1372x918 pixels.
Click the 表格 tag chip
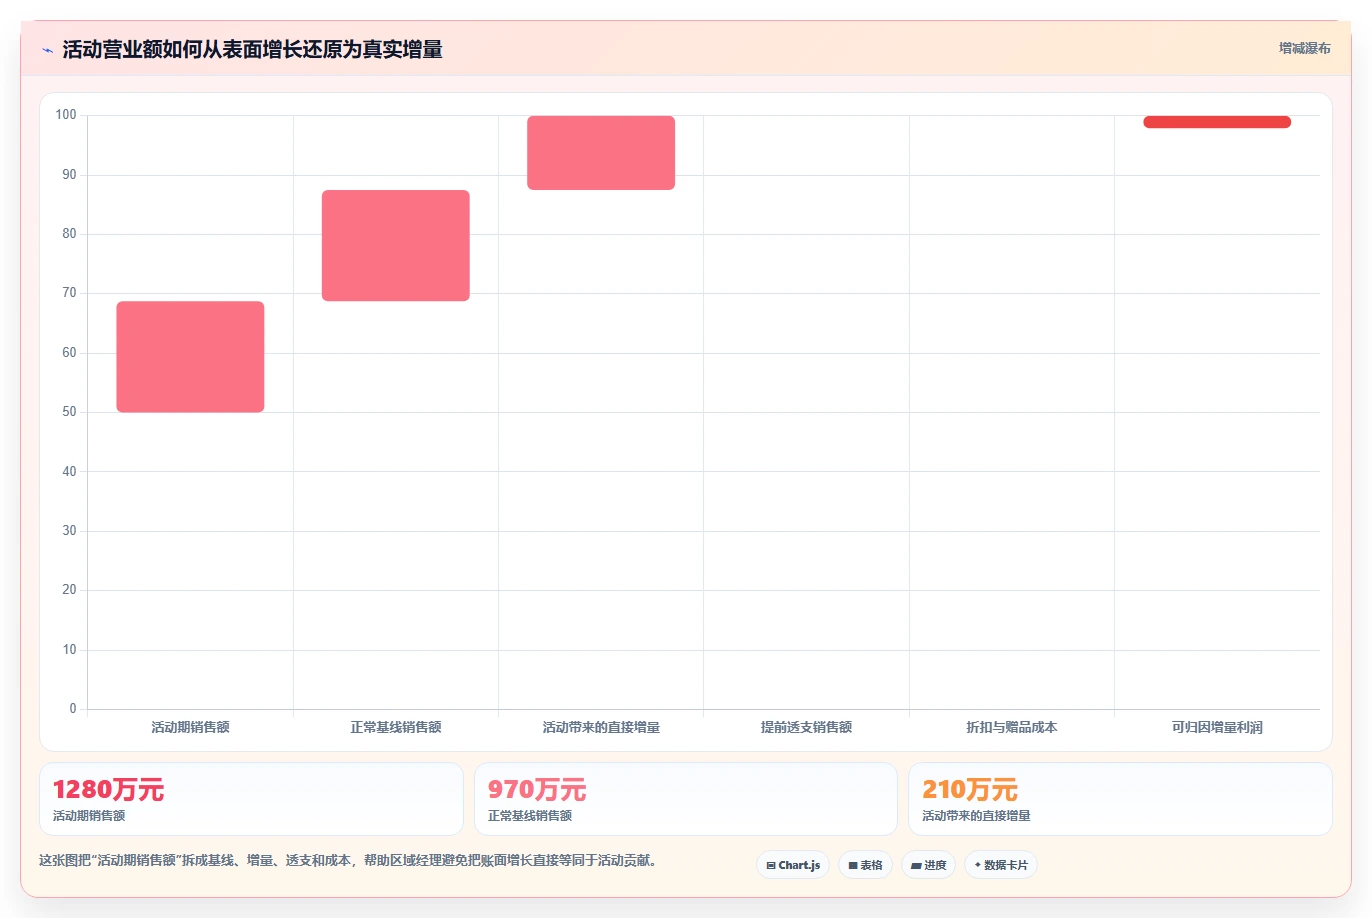[x=865, y=865]
